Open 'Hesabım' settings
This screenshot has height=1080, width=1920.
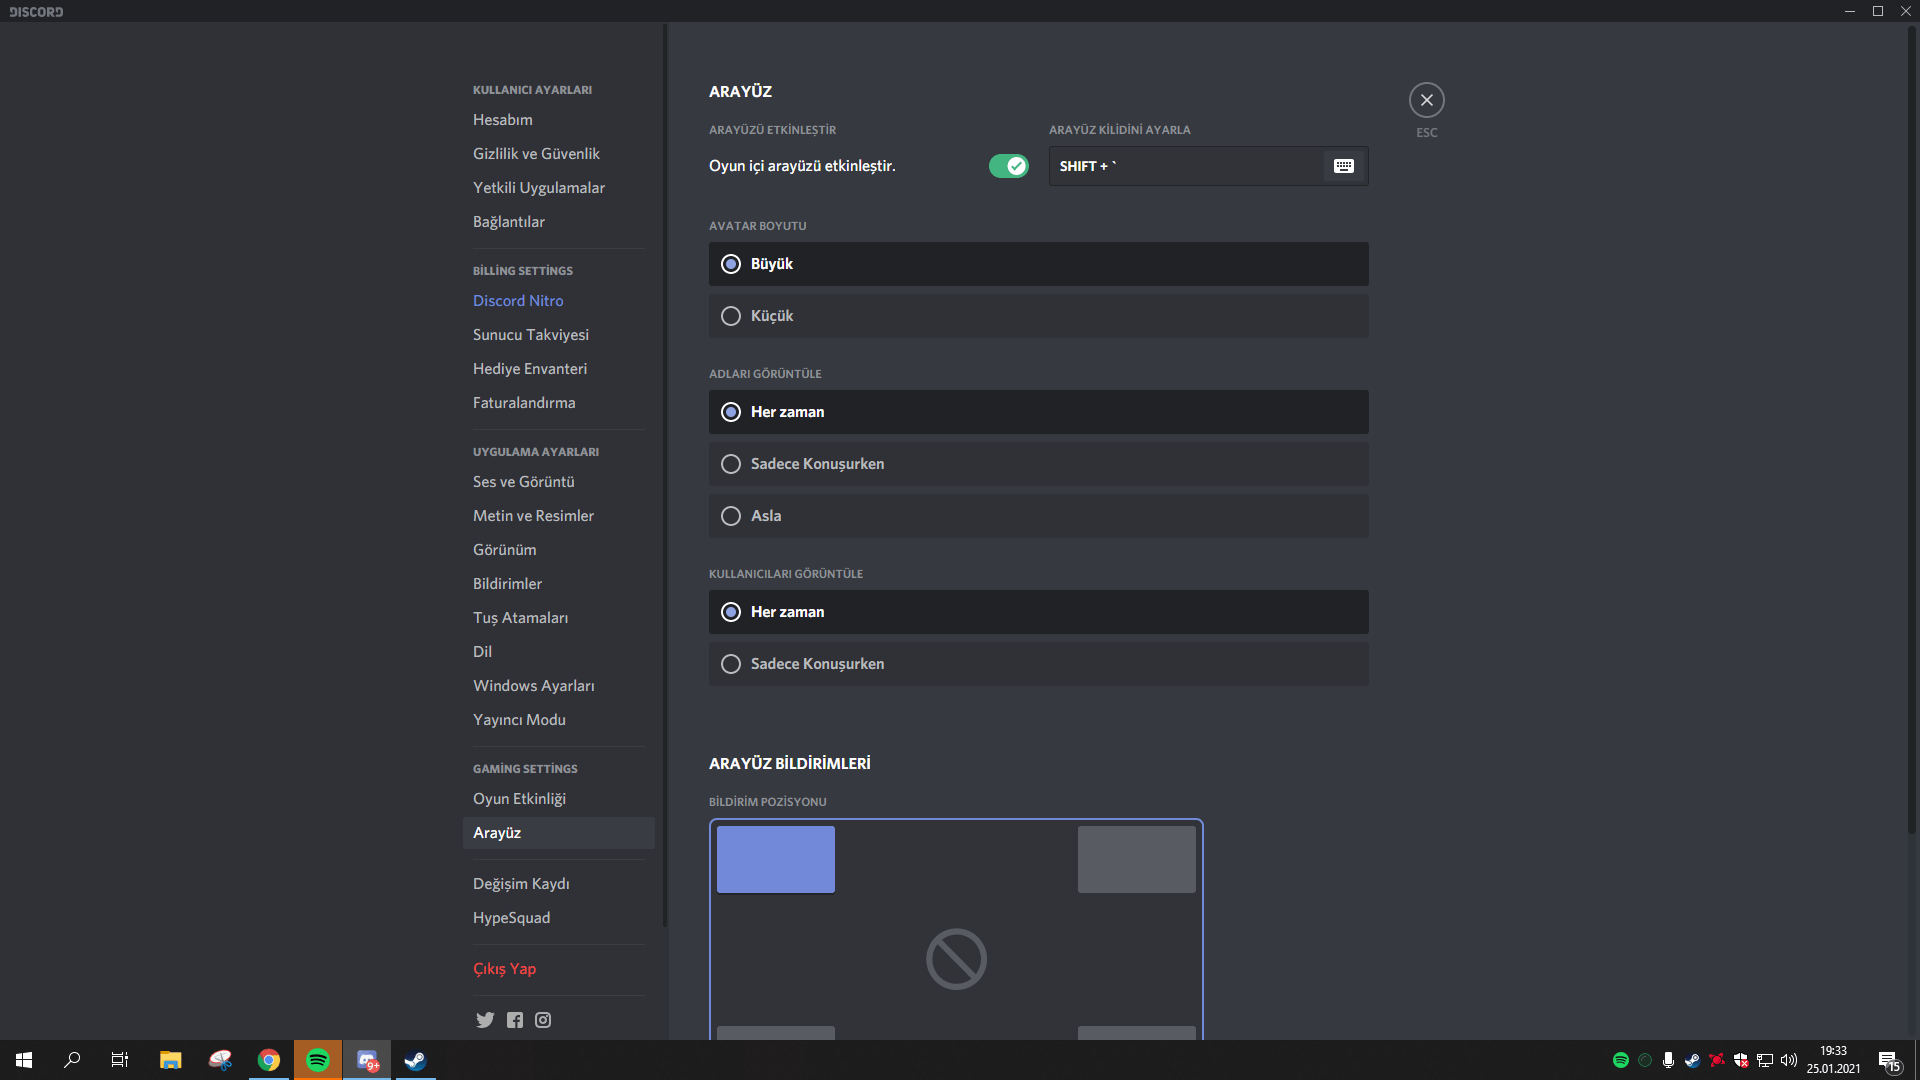(558, 120)
